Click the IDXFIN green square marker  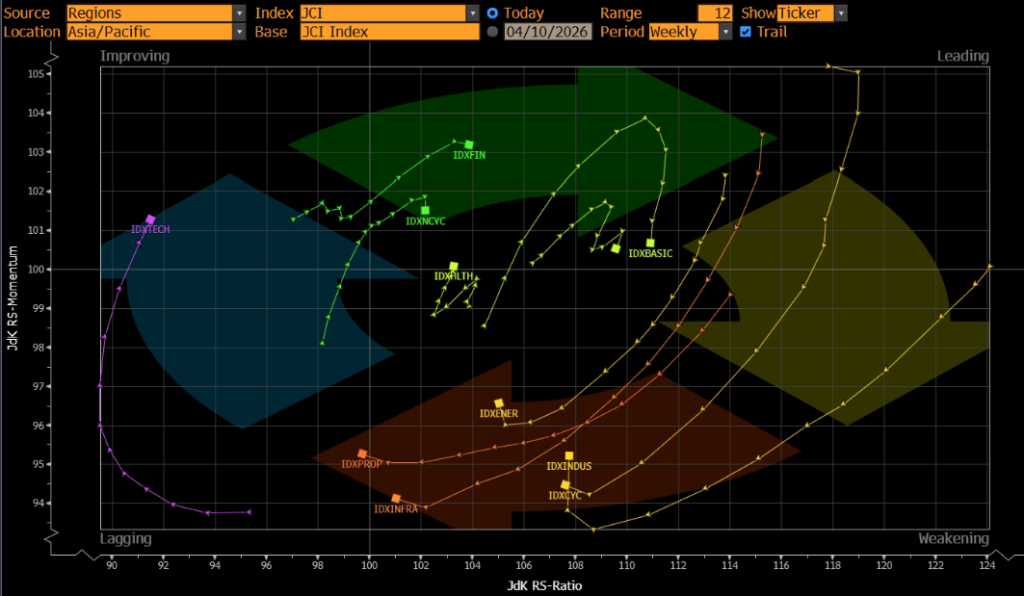point(469,145)
